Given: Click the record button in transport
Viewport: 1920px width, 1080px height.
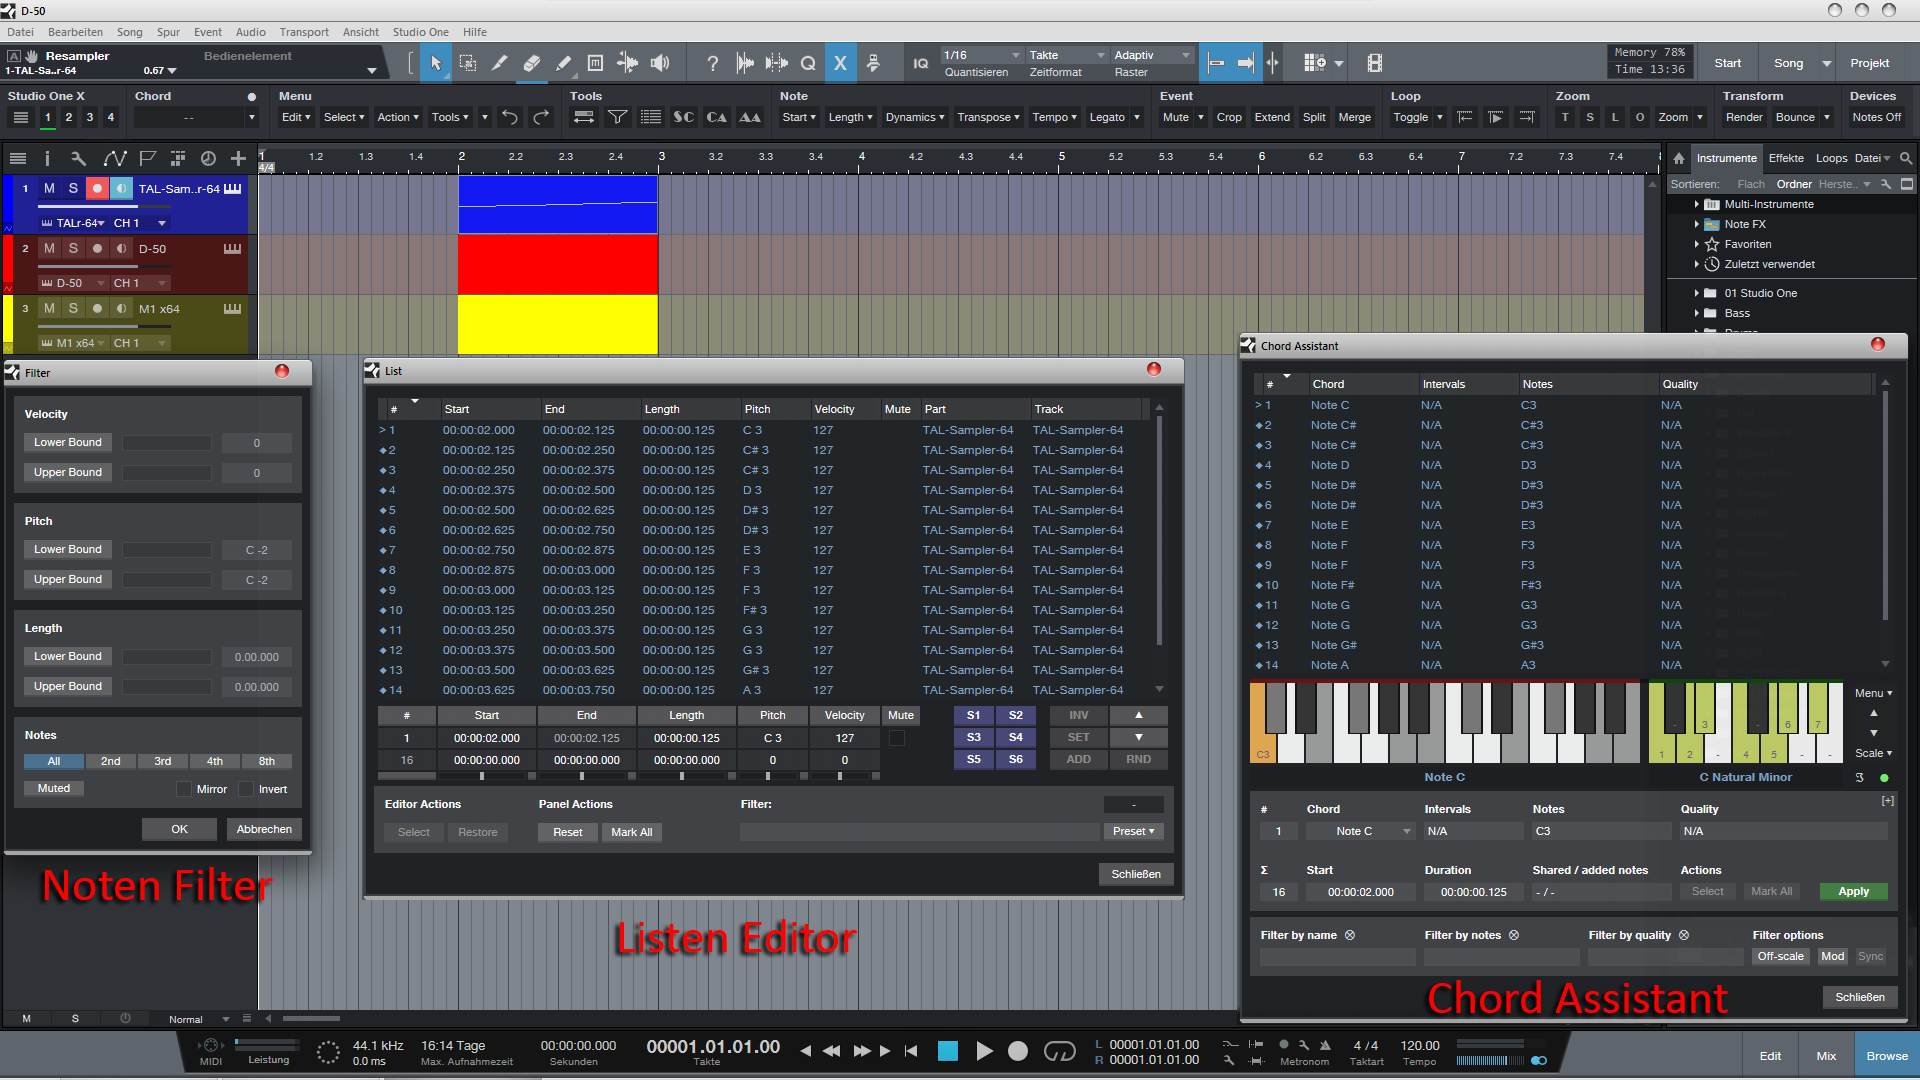Looking at the screenshot, I should pyautogui.click(x=1017, y=1051).
